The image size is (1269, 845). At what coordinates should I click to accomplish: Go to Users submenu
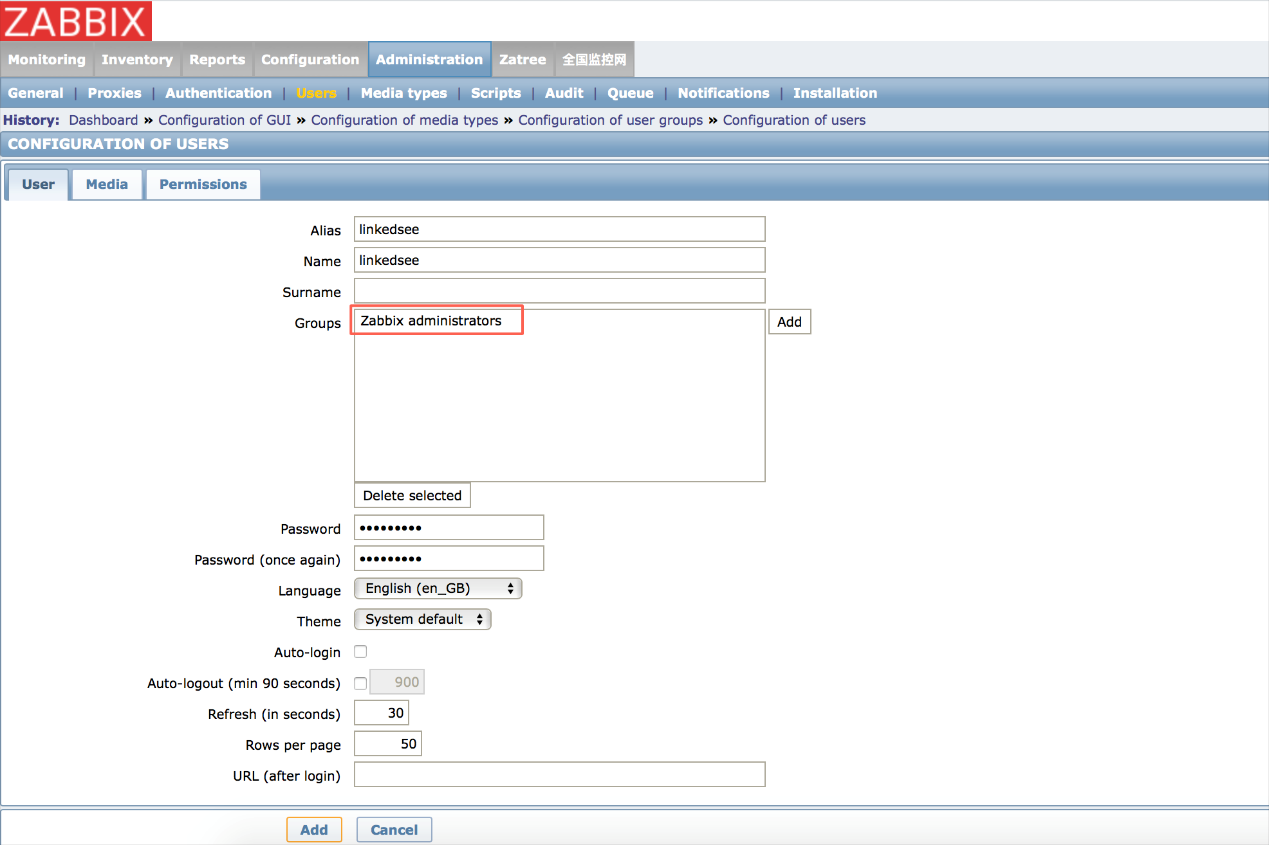pyautogui.click(x=316, y=93)
